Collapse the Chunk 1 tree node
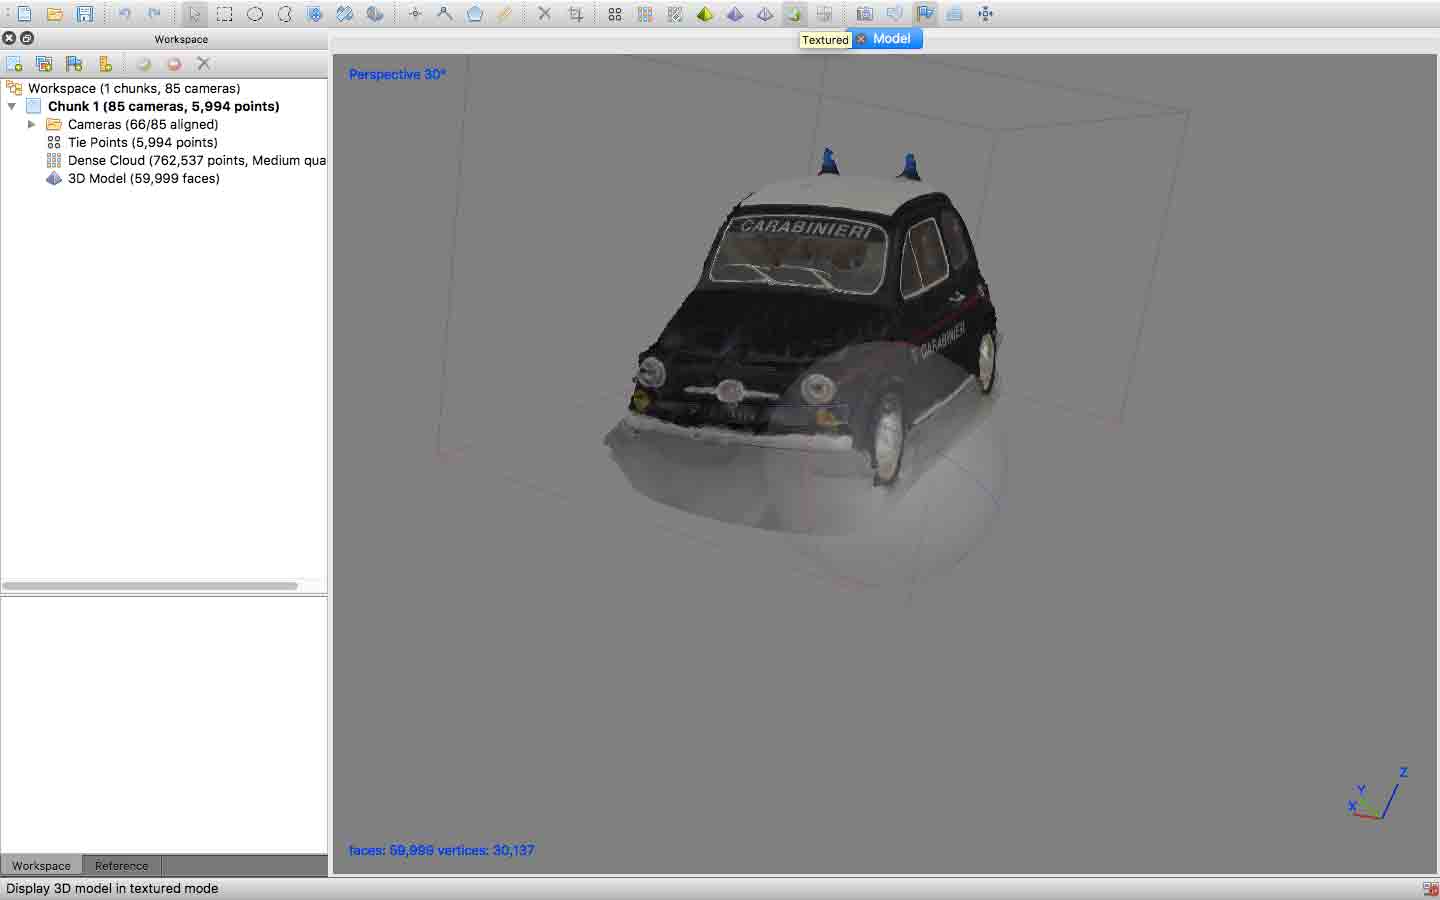Image resolution: width=1440 pixels, height=900 pixels. (x=12, y=106)
